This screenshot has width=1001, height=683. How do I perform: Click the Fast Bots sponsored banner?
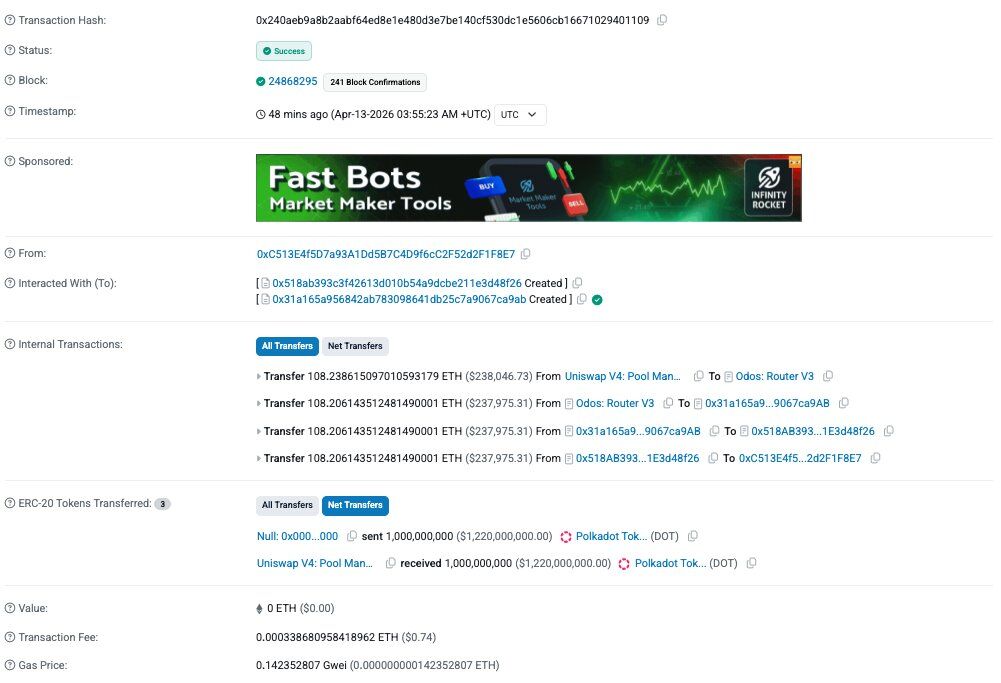point(528,187)
